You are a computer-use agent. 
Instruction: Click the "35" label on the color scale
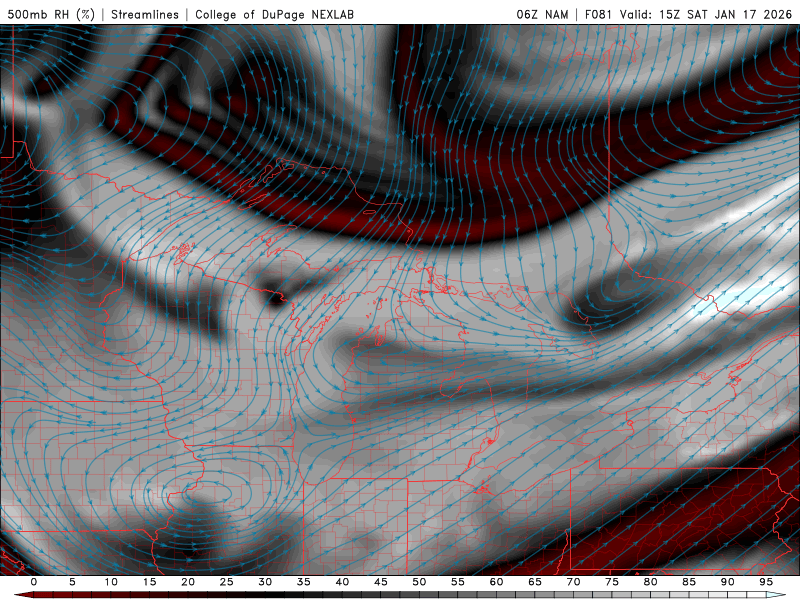tap(304, 582)
